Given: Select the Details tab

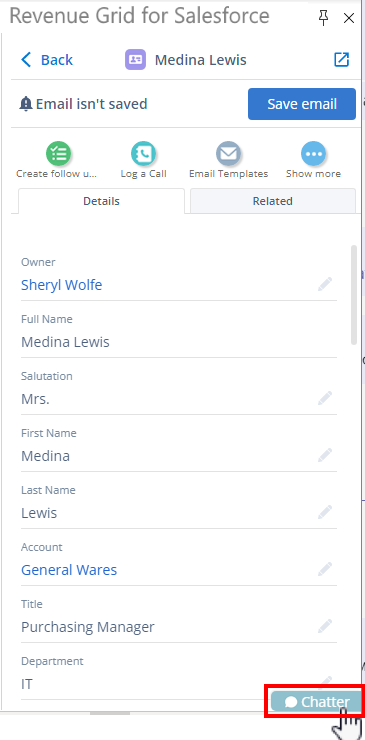Looking at the screenshot, I should (101, 201).
